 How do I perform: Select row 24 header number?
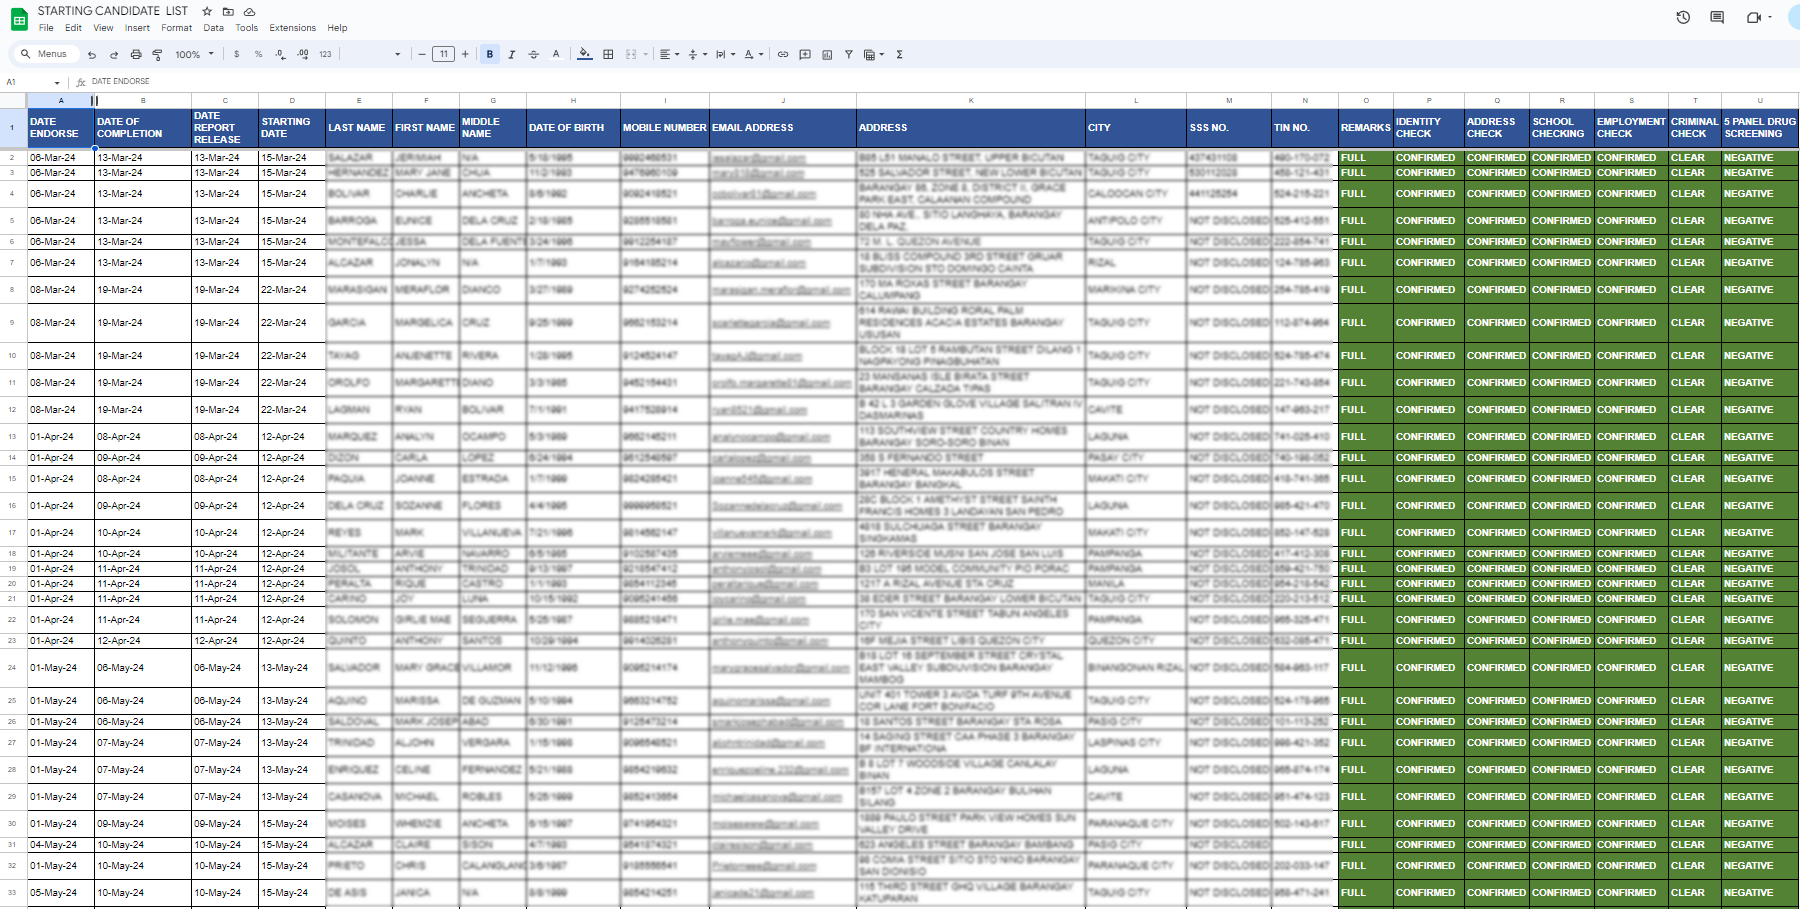pos(12,667)
